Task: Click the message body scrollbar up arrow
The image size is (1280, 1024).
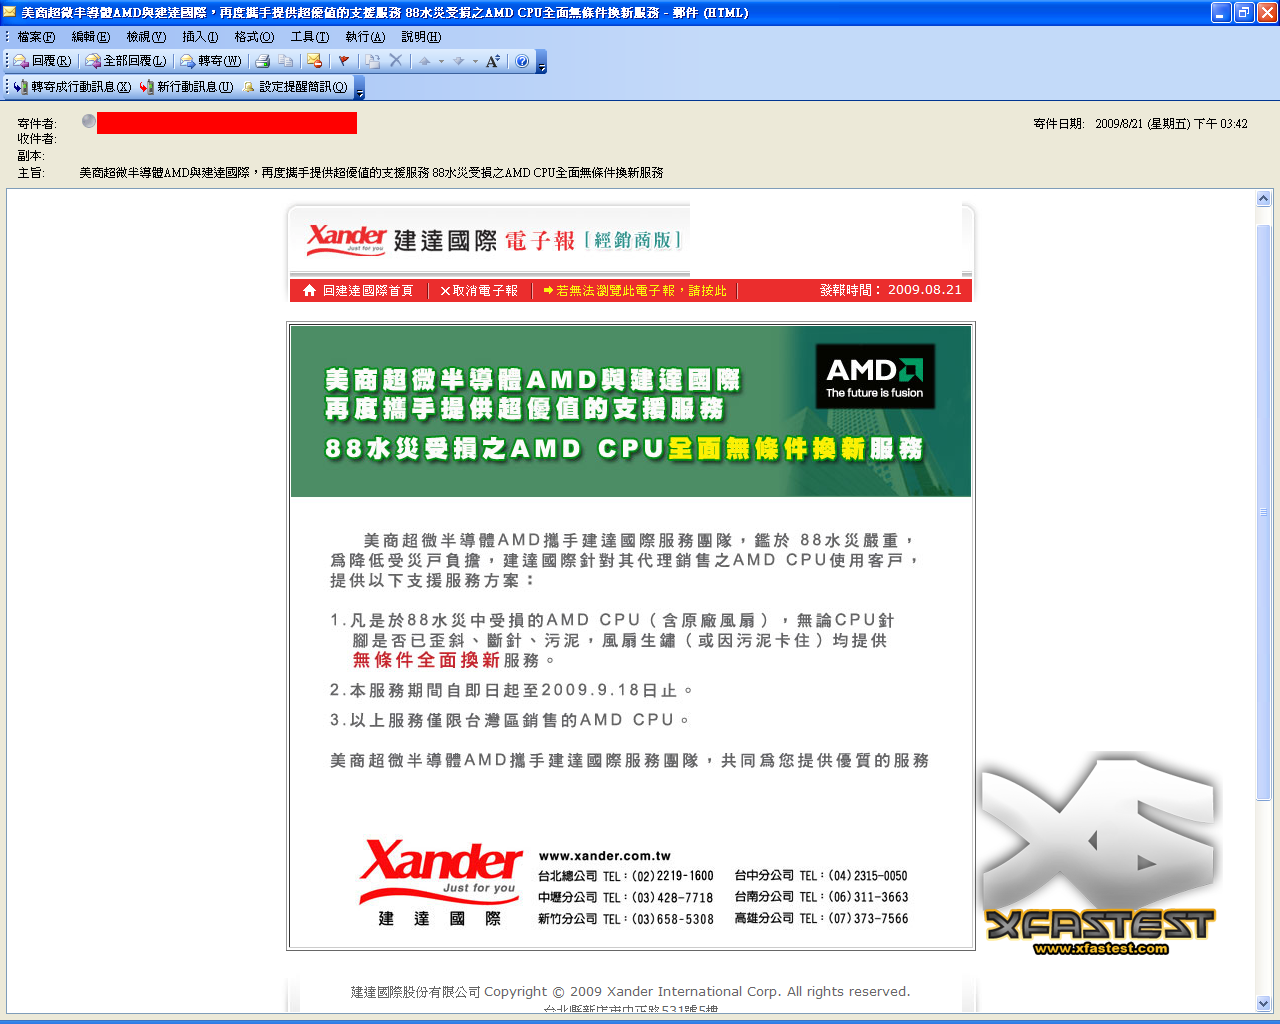Action: coord(1263,199)
